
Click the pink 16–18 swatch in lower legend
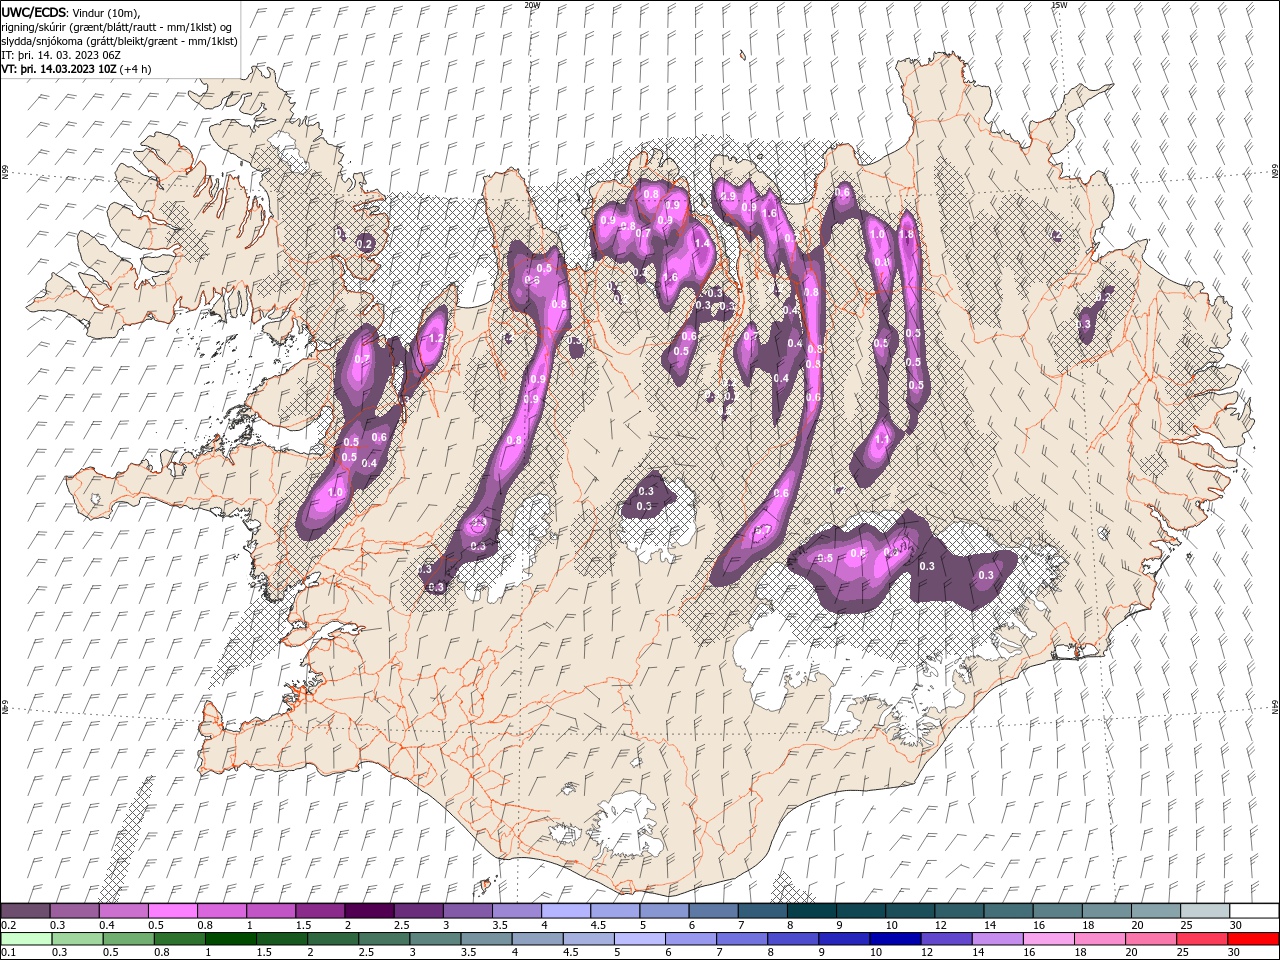pos(1049,939)
